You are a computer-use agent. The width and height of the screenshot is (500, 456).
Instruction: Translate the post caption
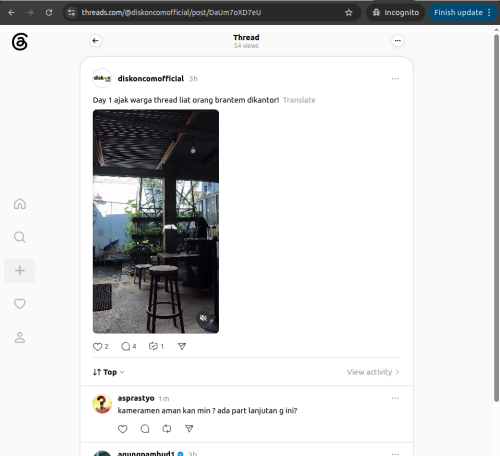click(x=299, y=100)
